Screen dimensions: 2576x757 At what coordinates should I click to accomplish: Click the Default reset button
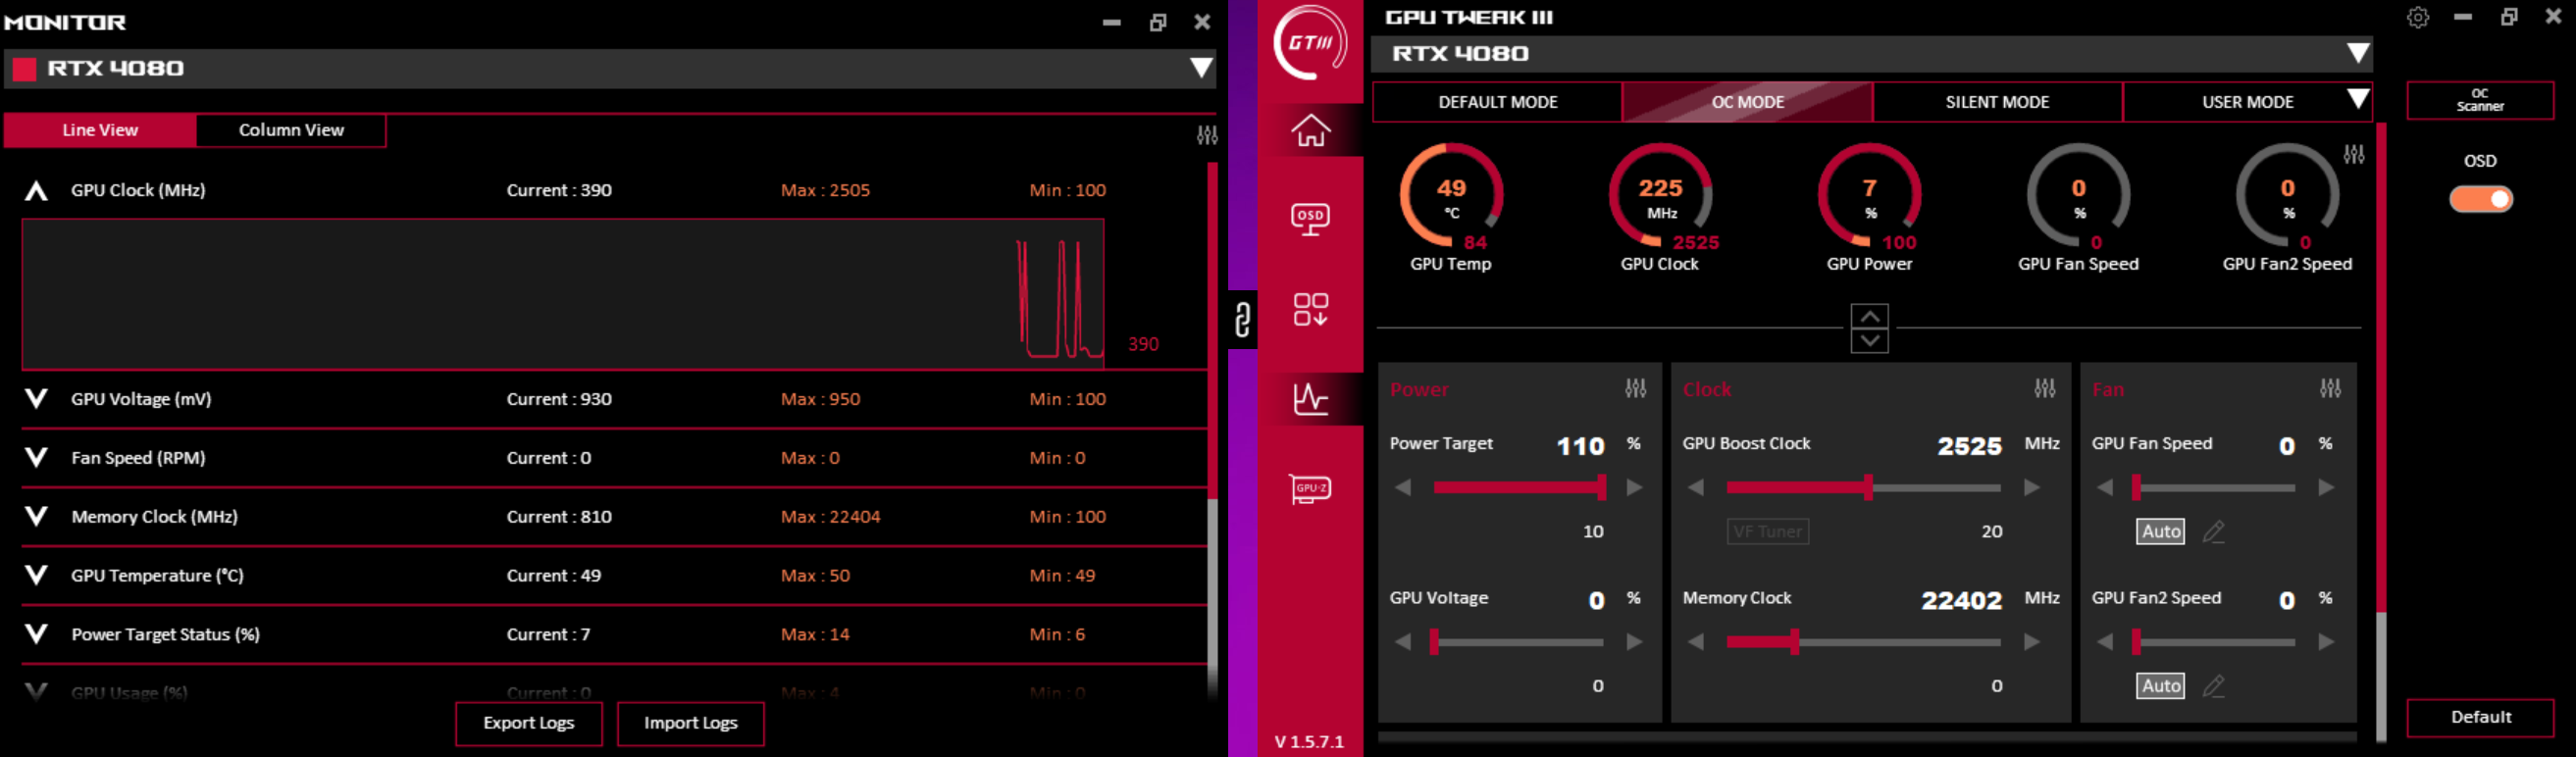point(2480,717)
